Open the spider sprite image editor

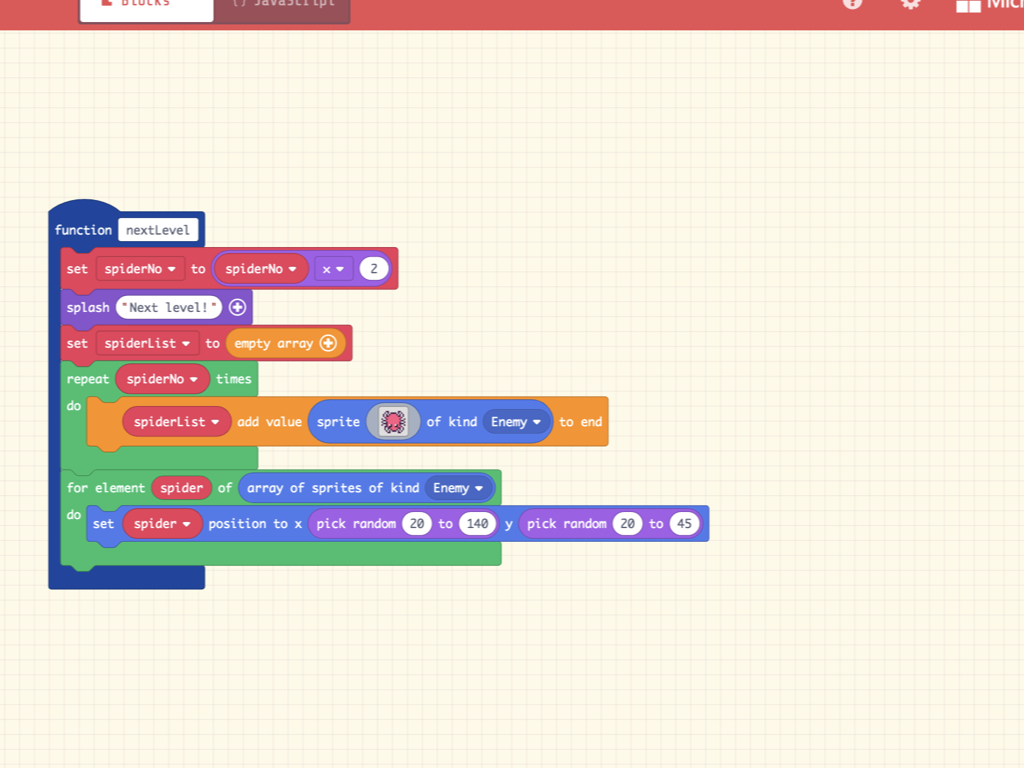pos(393,422)
